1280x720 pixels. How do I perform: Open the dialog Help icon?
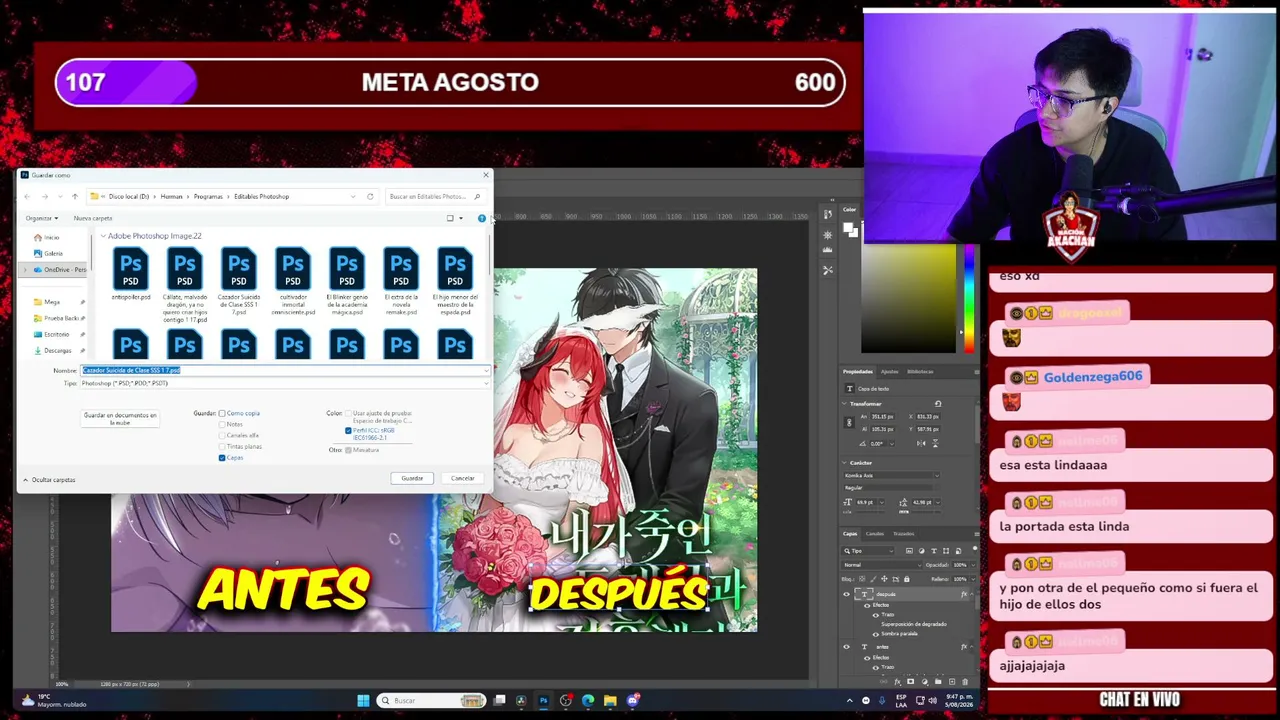pos(482,218)
